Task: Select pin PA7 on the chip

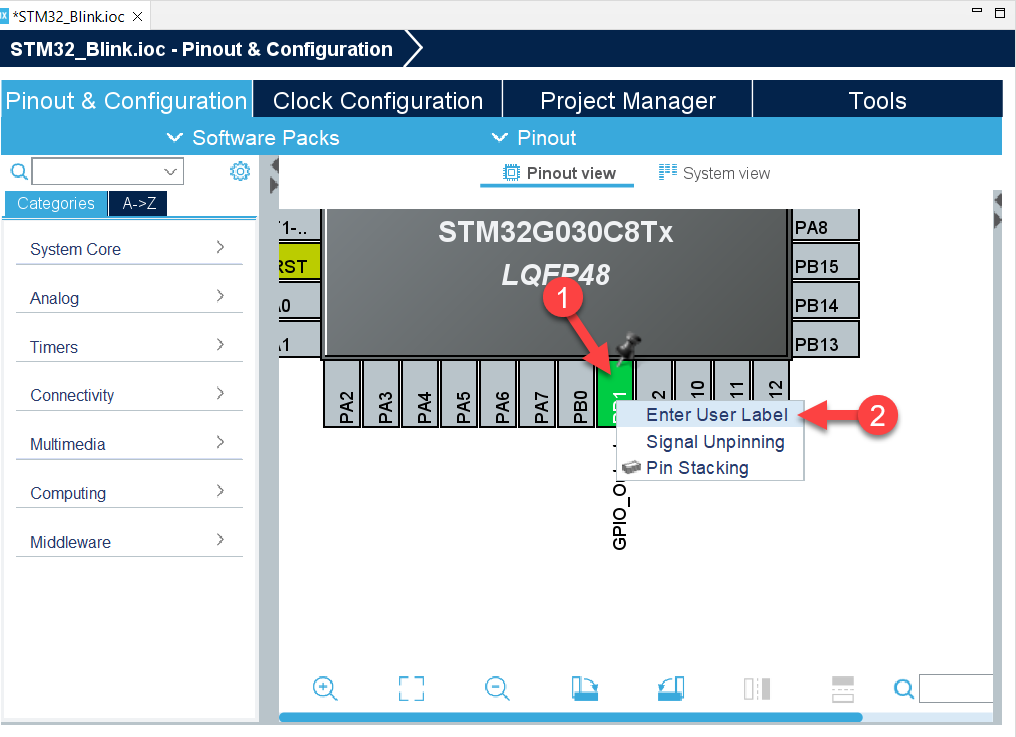Action: click(537, 394)
